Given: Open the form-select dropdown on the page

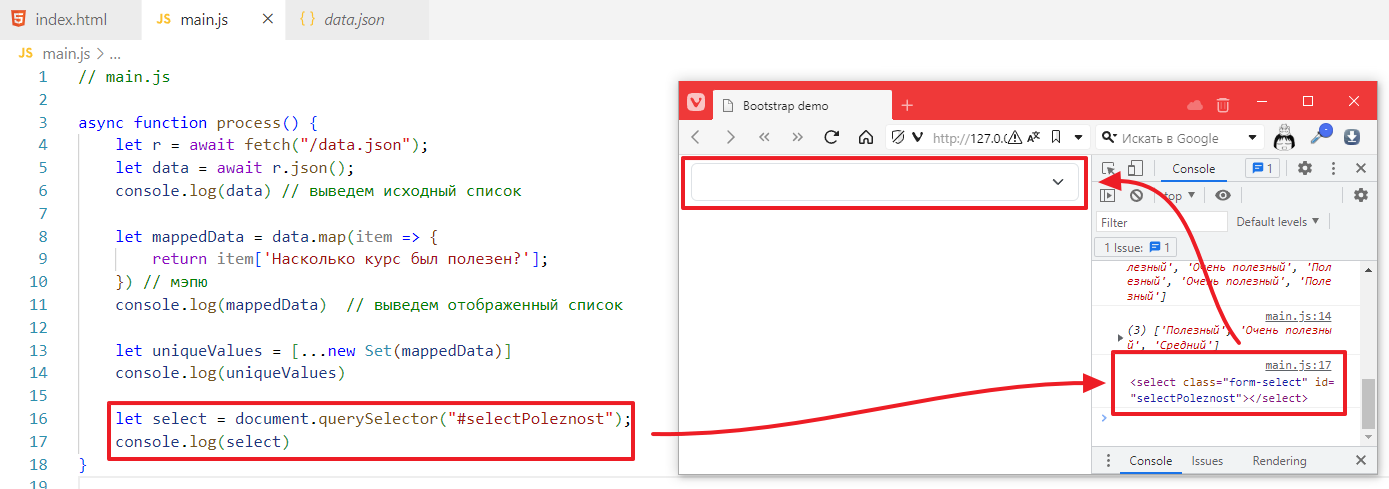Looking at the screenshot, I should click(884, 182).
